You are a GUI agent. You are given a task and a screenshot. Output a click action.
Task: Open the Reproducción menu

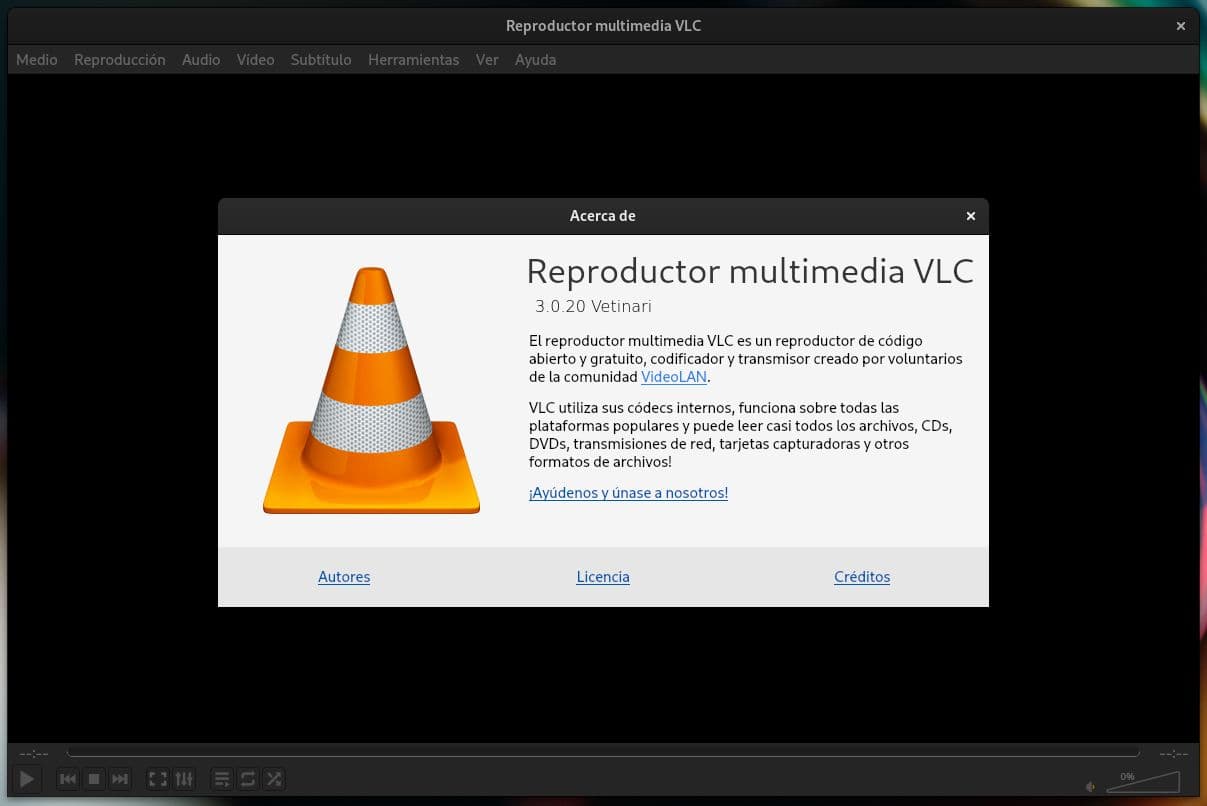pos(120,60)
